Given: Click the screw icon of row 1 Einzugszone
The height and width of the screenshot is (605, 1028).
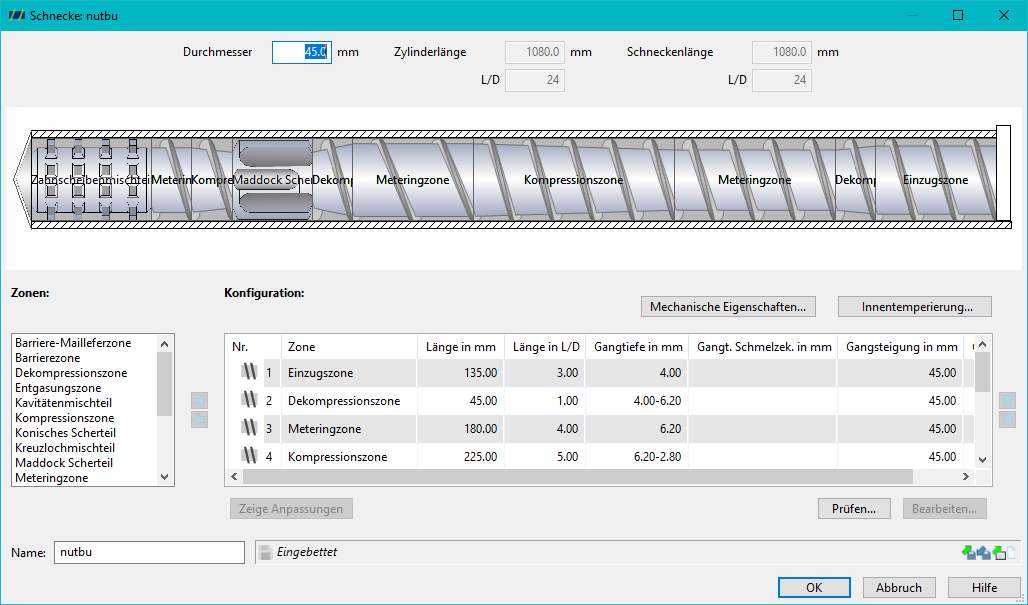Looking at the screenshot, I should pyautogui.click(x=248, y=372).
